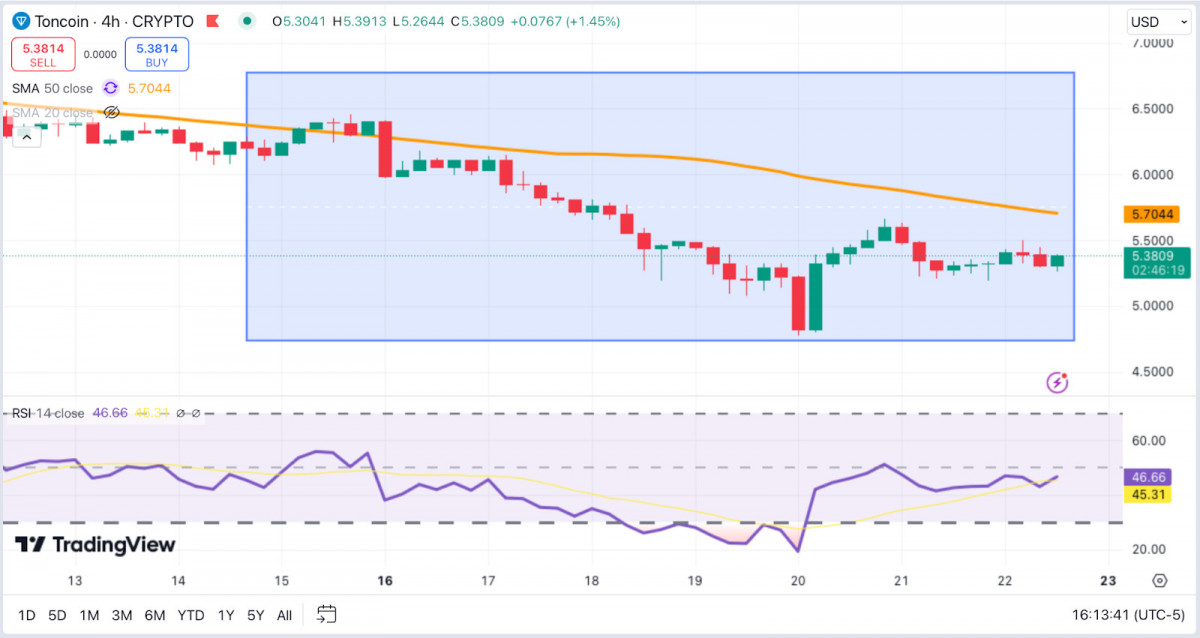This screenshot has width=1200, height=638.
Task: Click date label 20 on time axis
Action: [x=798, y=581]
